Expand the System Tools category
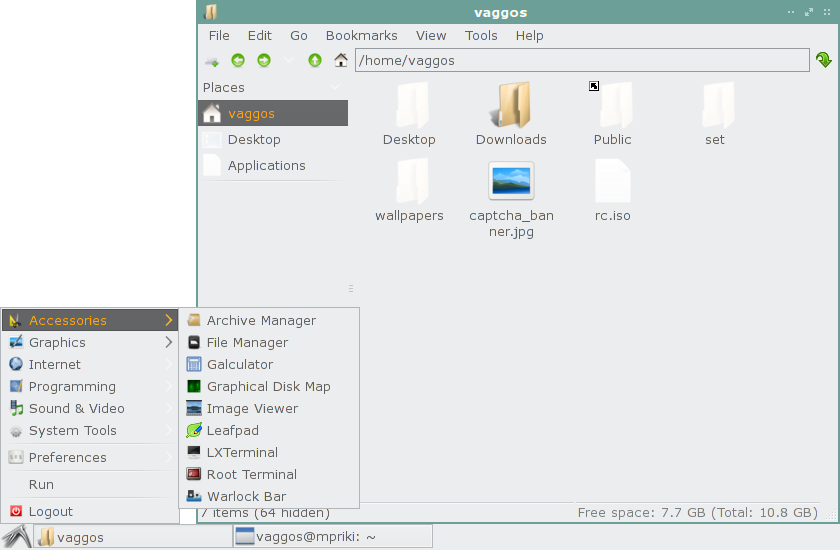Viewport: 840px width, 550px height. (90, 431)
